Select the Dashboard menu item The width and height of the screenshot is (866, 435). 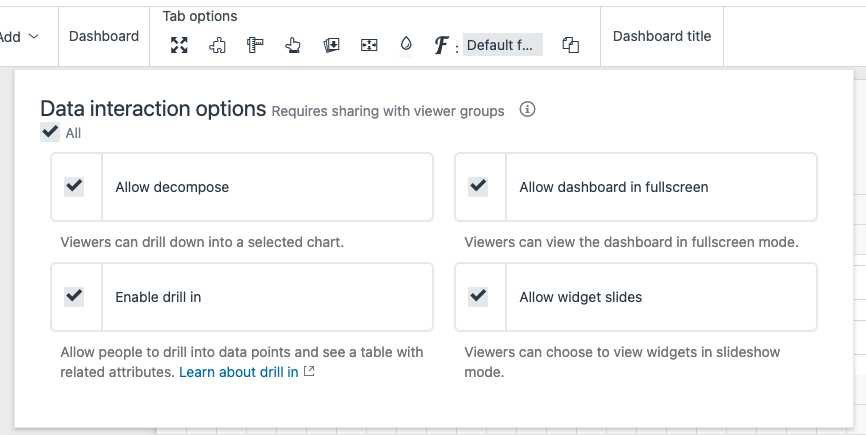[104, 37]
